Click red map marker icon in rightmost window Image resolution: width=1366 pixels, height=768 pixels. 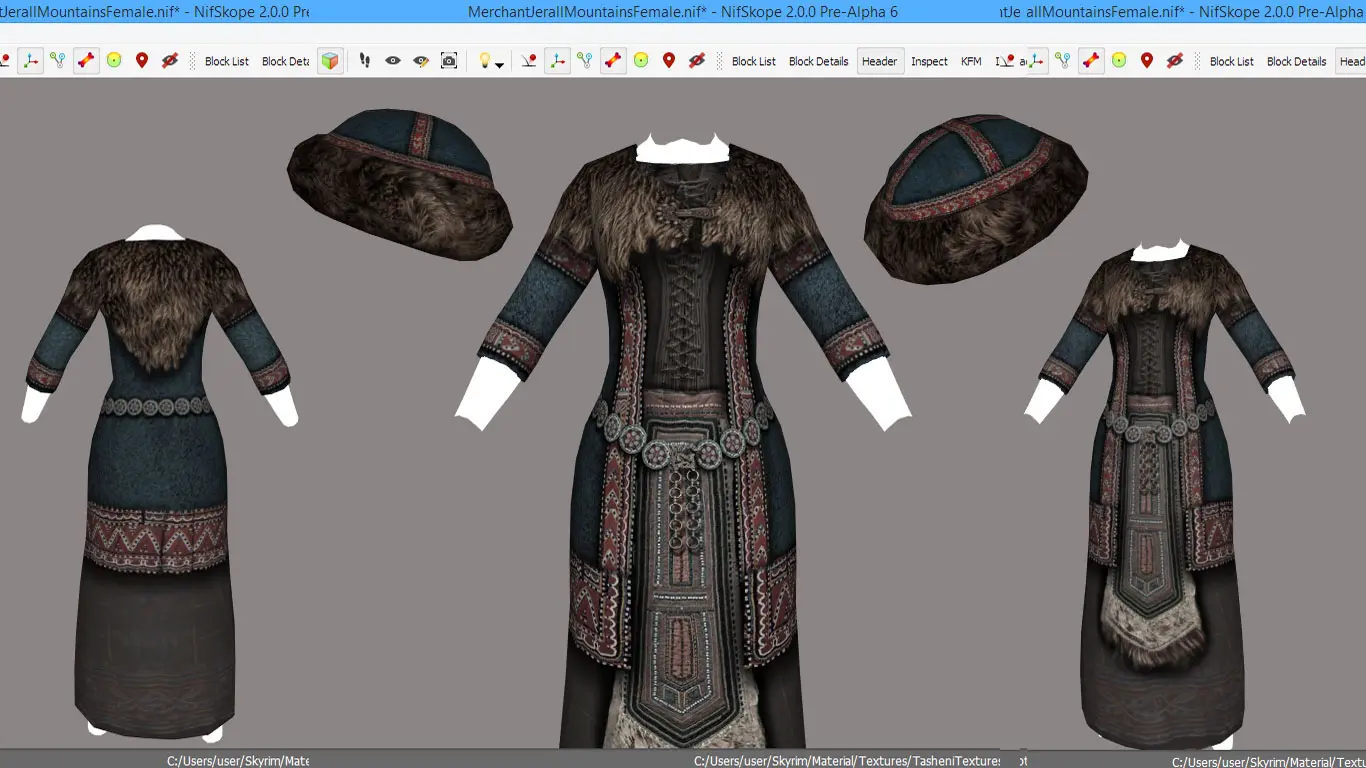(1147, 61)
